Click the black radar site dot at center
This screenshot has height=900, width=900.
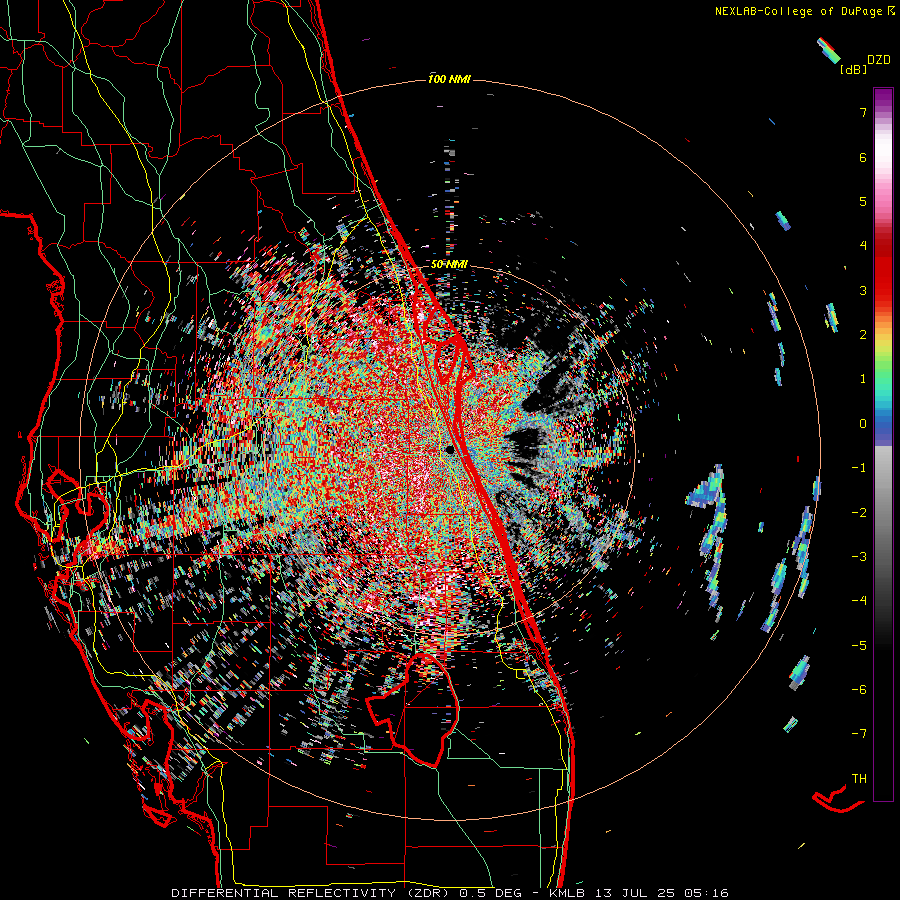pos(450,450)
